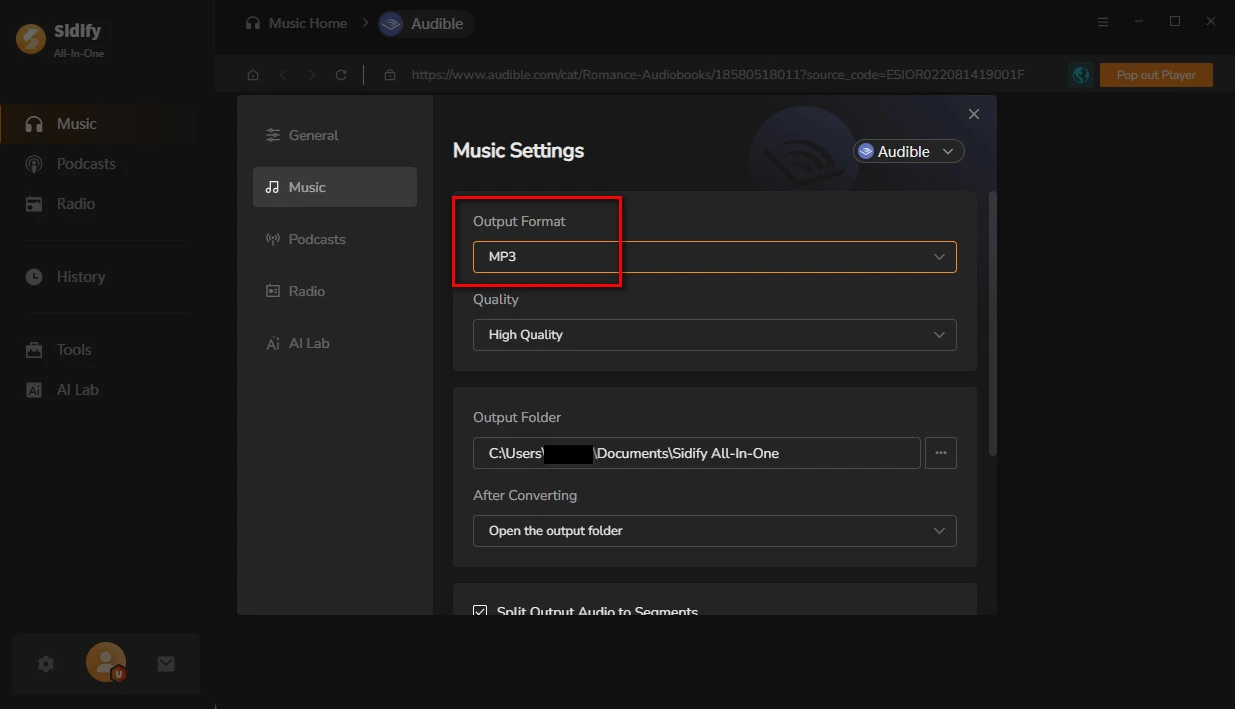Click the address bar lock icon
The width and height of the screenshot is (1235, 709).
pos(390,75)
